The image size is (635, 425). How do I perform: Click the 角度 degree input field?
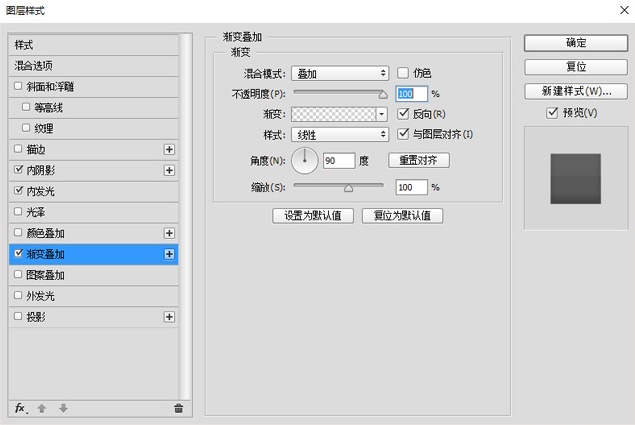click(339, 161)
